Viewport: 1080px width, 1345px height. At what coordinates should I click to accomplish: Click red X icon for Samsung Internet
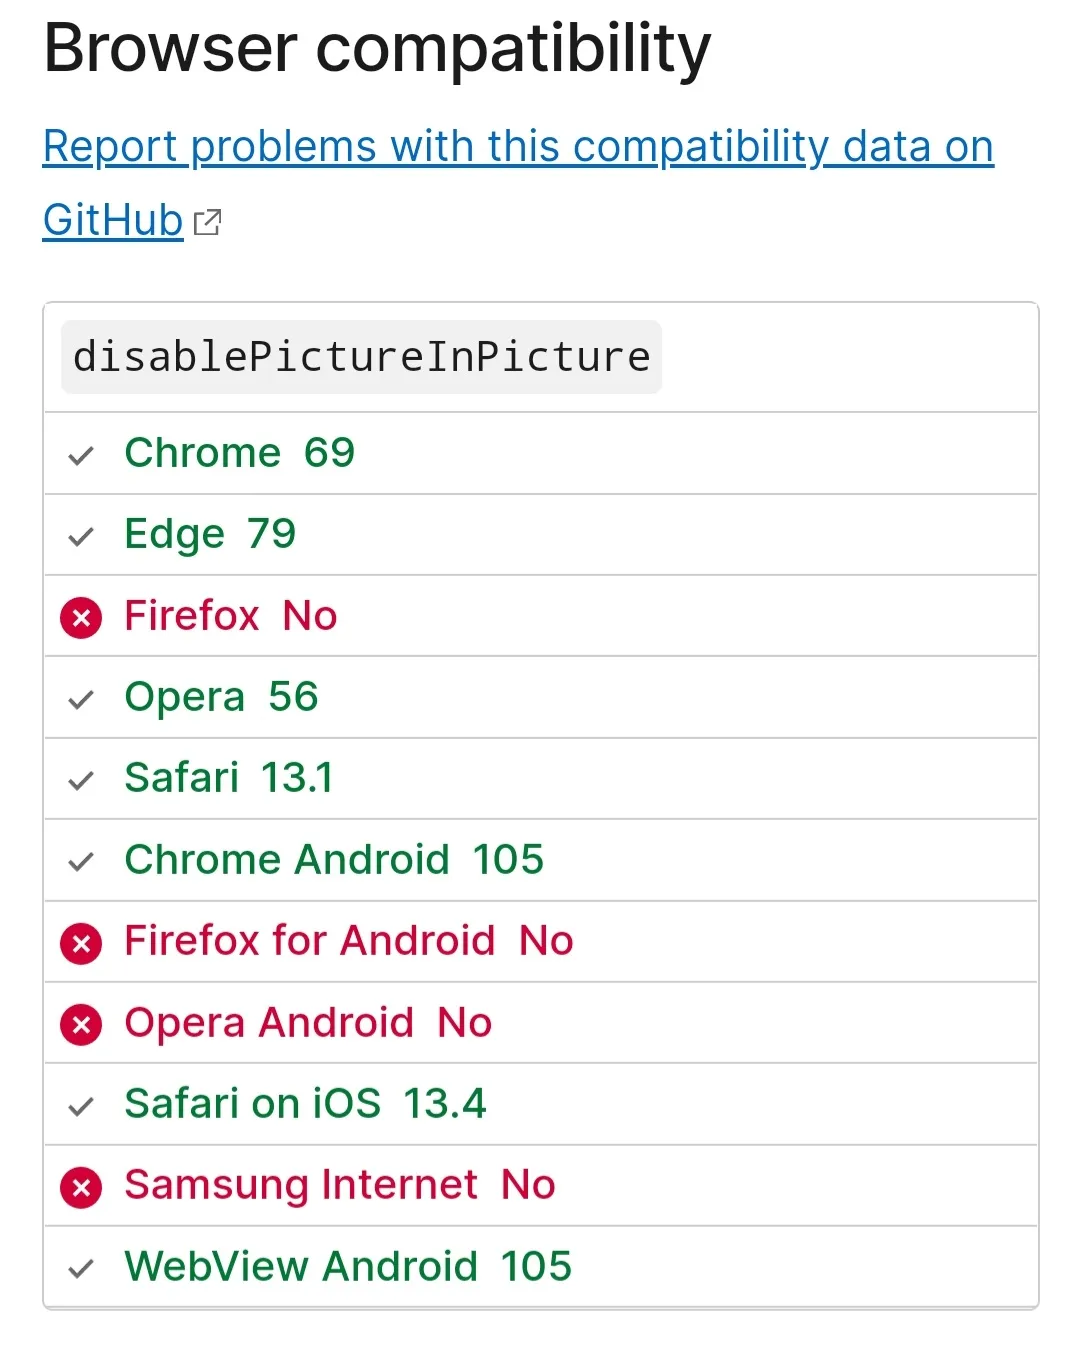coord(81,1188)
